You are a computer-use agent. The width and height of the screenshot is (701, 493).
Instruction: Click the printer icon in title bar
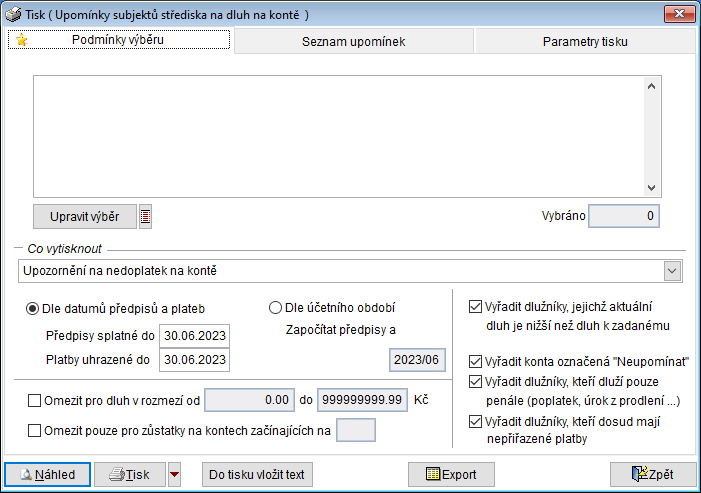click(12, 15)
